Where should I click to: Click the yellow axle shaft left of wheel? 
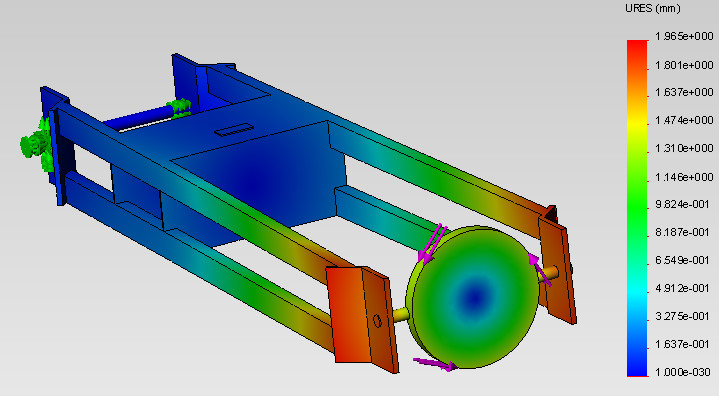coord(400,314)
